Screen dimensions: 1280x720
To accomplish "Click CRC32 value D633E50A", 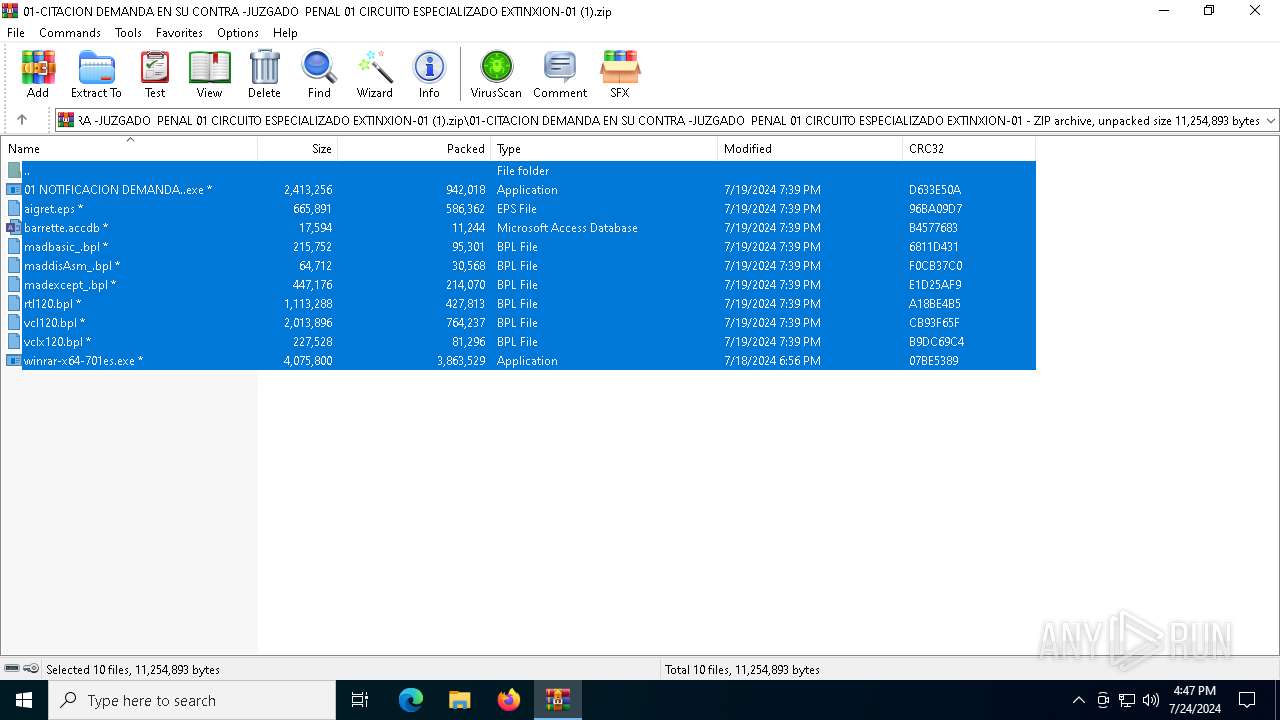I will tap(935, 190).
